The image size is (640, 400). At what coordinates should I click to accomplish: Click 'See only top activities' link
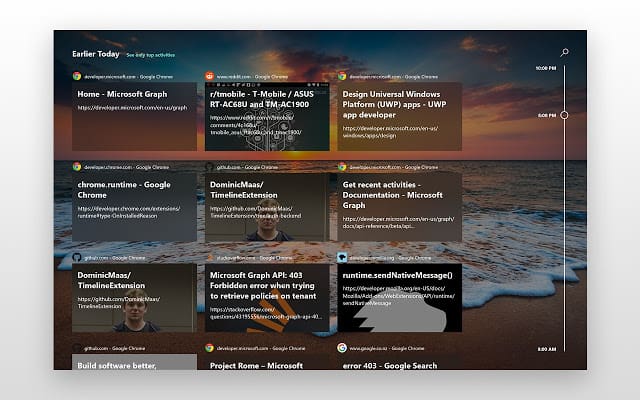(150, 55)
